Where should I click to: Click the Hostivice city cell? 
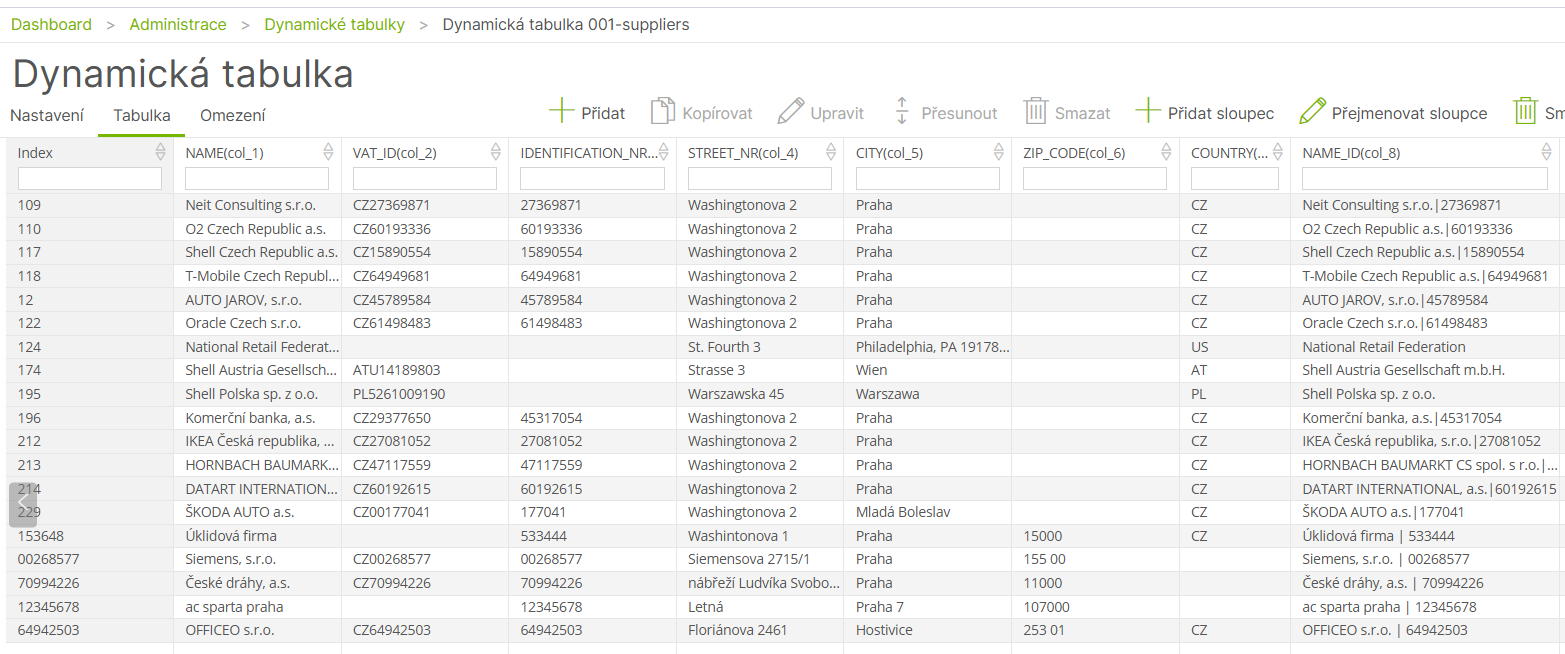928,630
